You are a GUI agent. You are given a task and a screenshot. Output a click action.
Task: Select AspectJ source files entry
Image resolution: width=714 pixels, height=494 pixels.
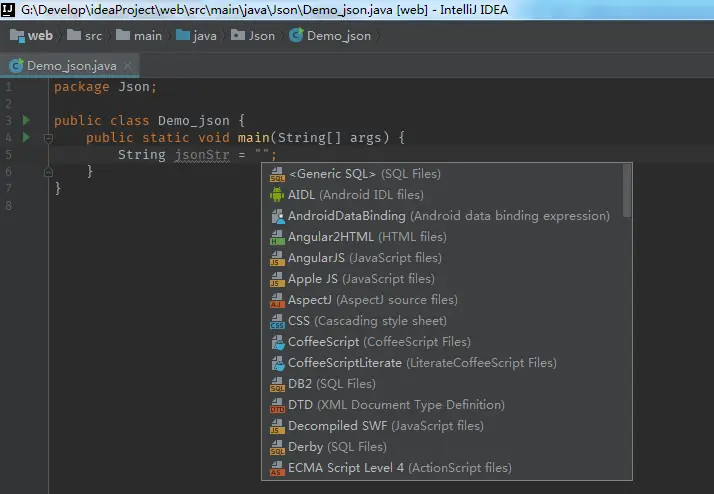point(442,300)
